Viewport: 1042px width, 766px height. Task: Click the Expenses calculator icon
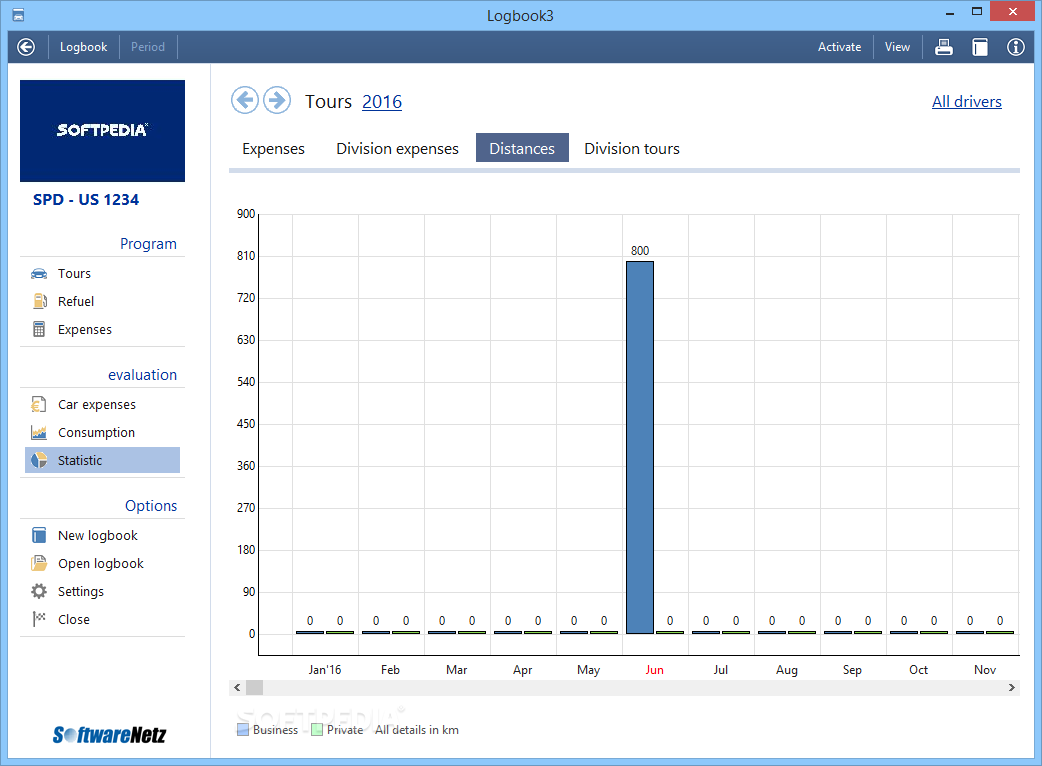pos(39,330)
